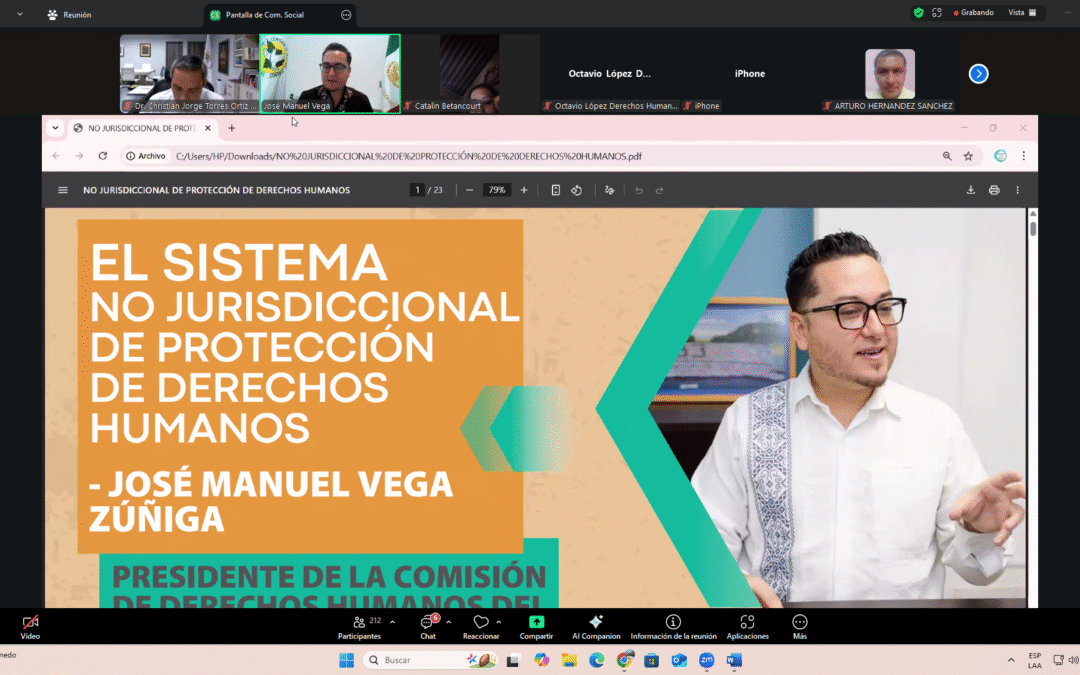Rotate the PDF using the rotate icon
This screenshot has width=1080, height=675.
pos(577,190)
